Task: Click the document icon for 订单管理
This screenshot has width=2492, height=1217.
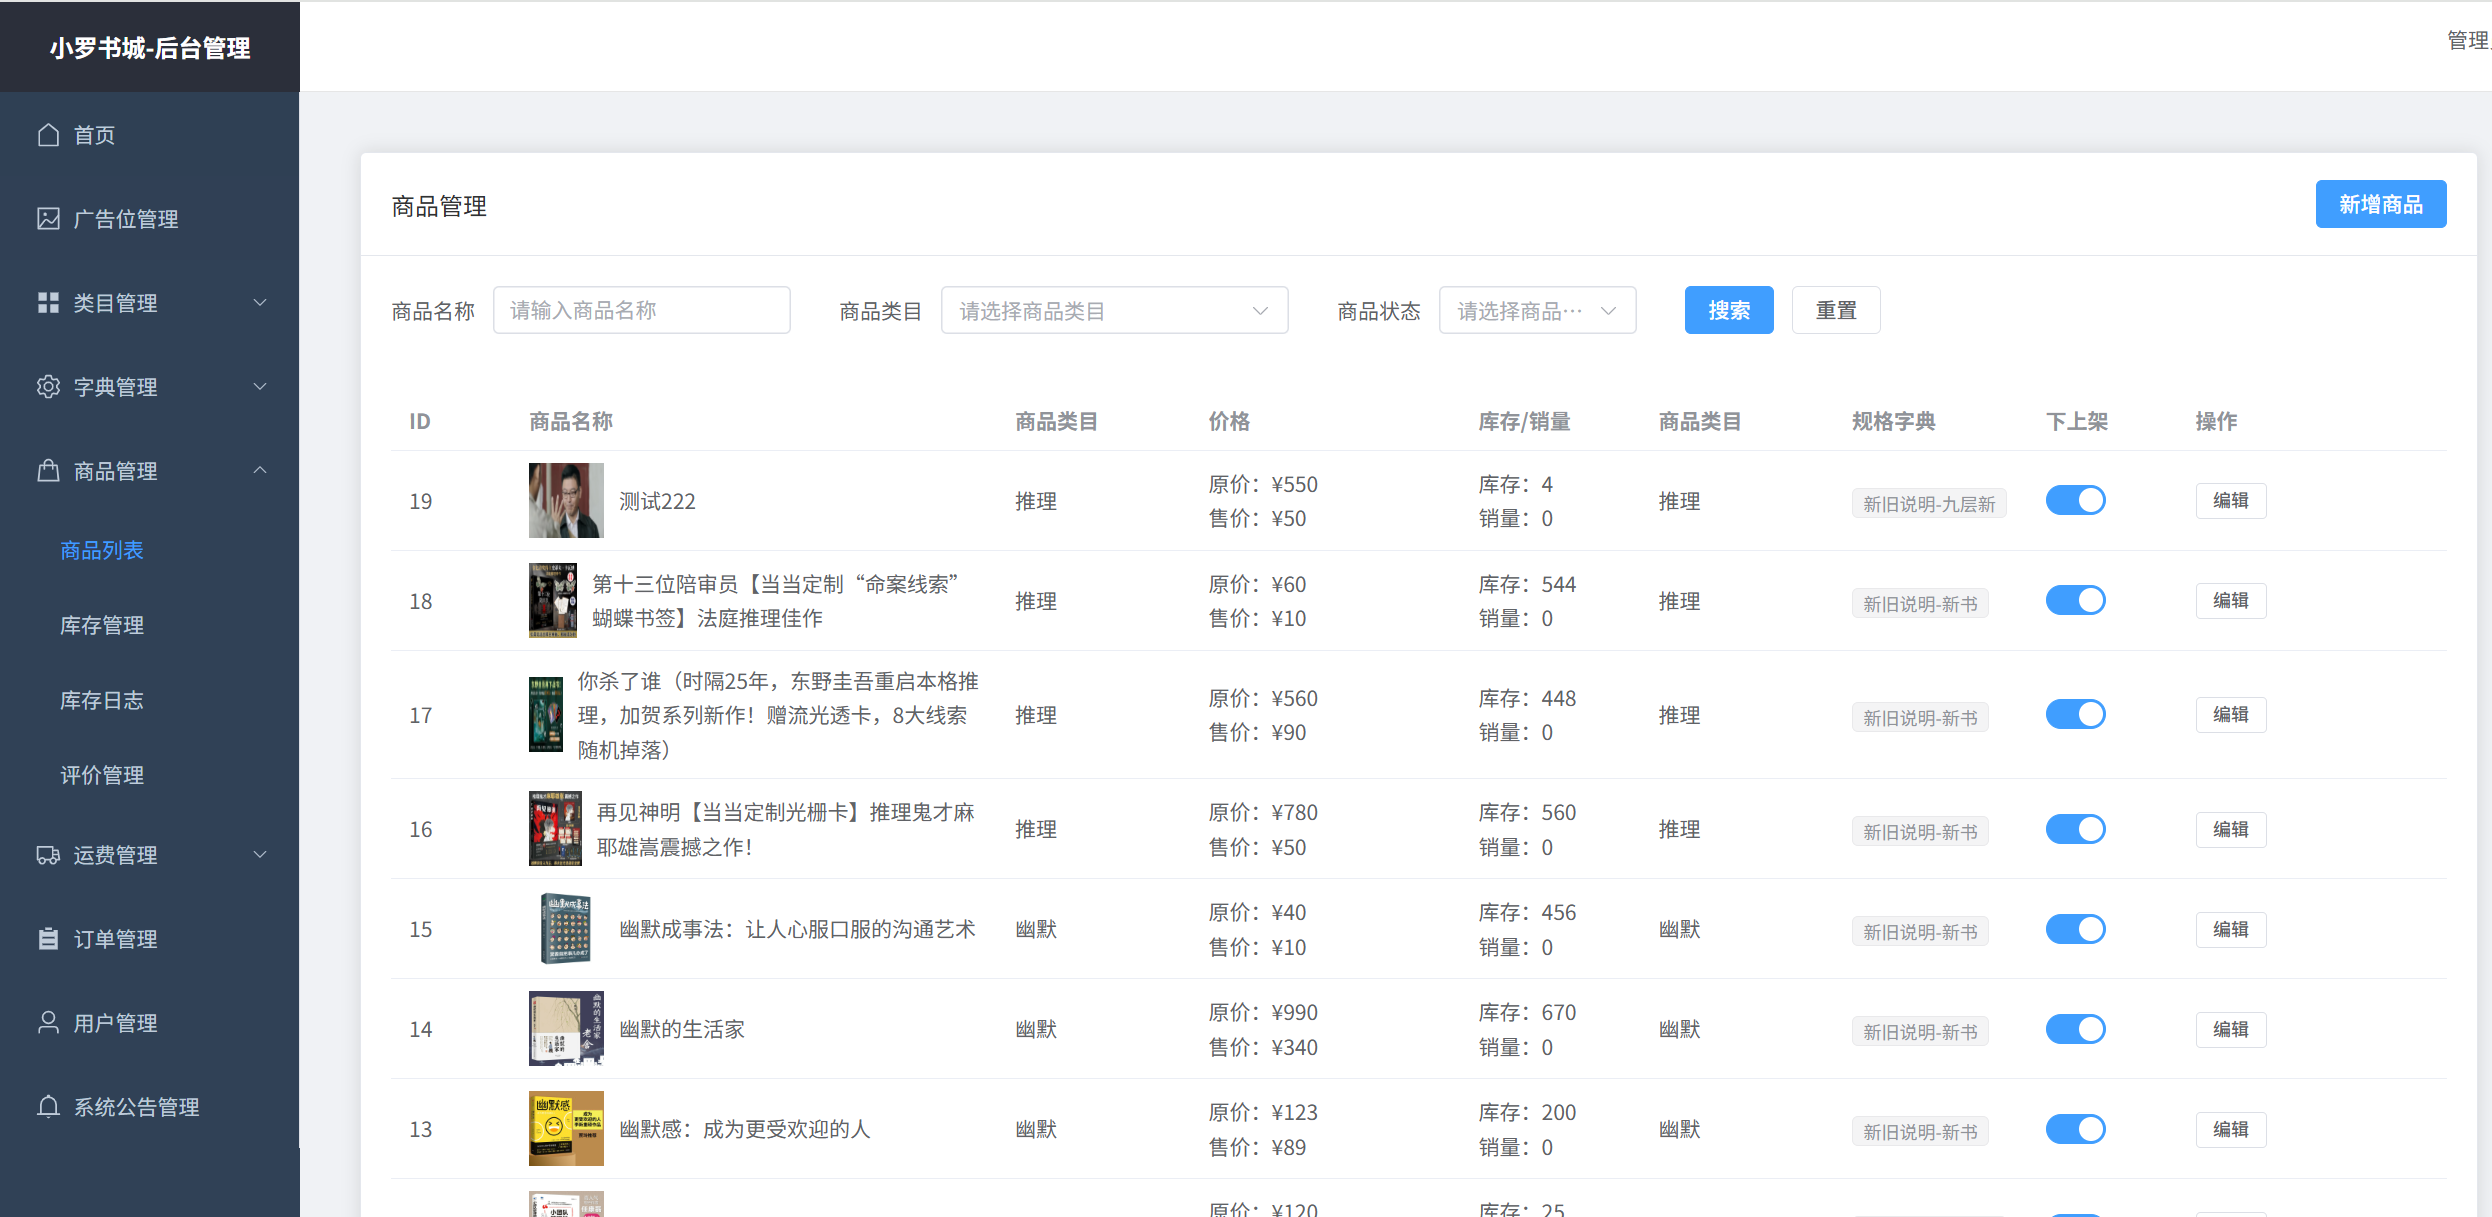Action: click(48, 939)
